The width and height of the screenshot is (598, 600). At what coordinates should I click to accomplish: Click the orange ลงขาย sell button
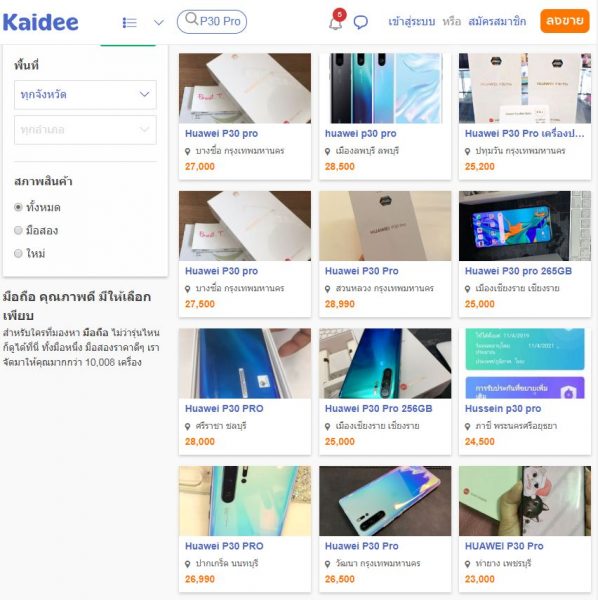[565, 21]
